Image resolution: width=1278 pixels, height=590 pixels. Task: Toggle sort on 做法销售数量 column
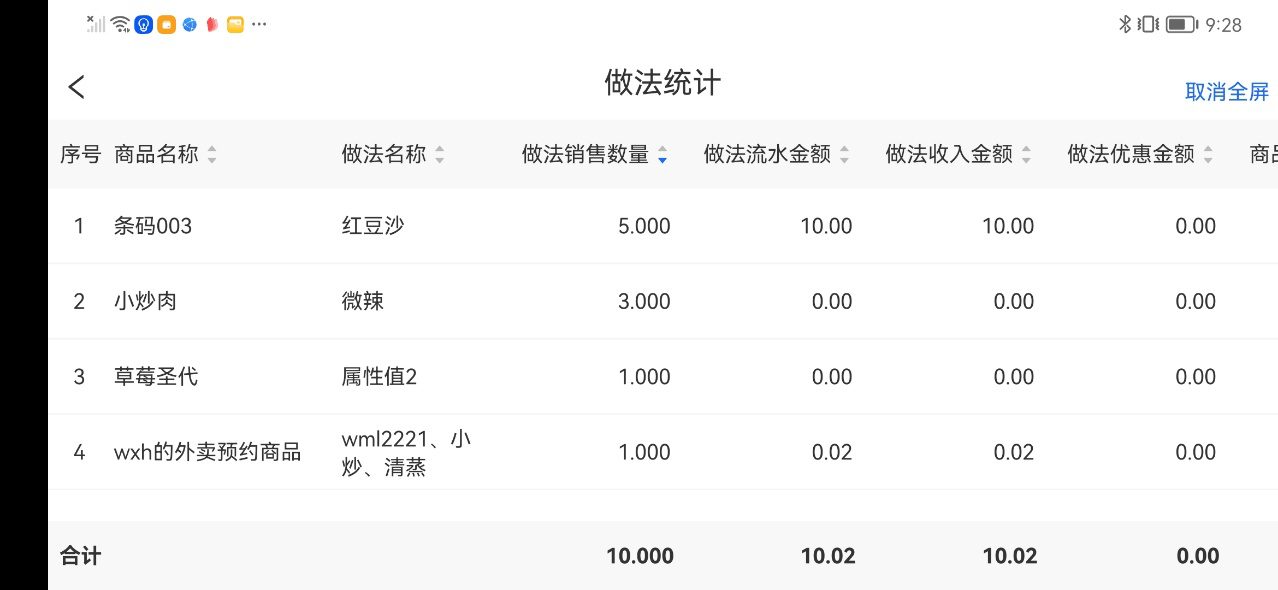tap(661, 155)
